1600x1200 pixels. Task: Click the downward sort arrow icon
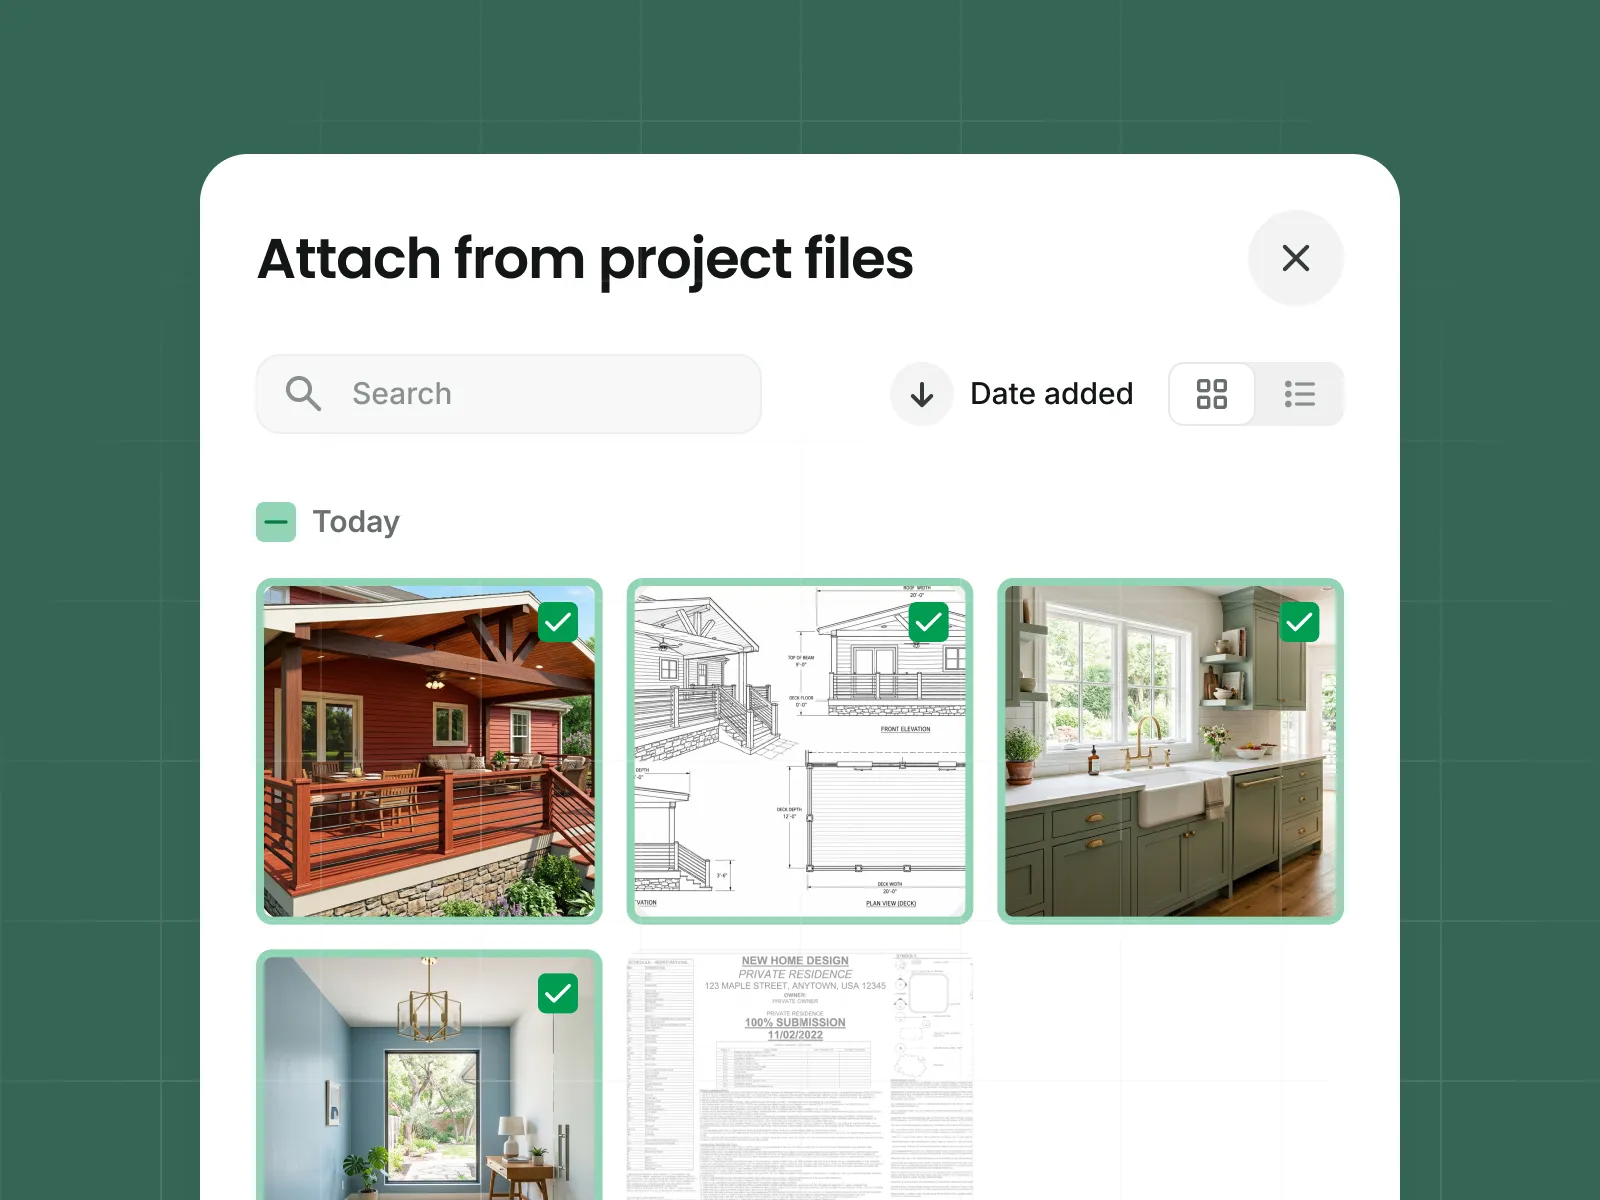[x=921, y=394]
